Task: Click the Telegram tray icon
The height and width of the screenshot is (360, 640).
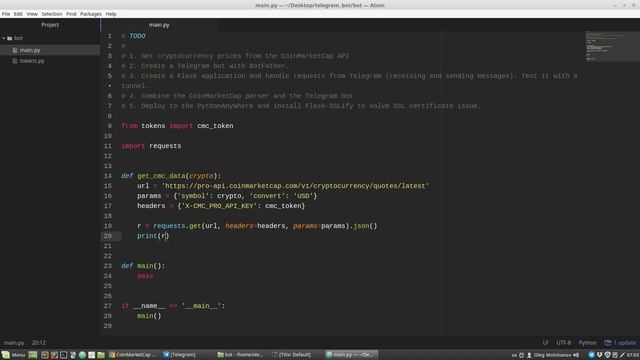Action: 591,355
